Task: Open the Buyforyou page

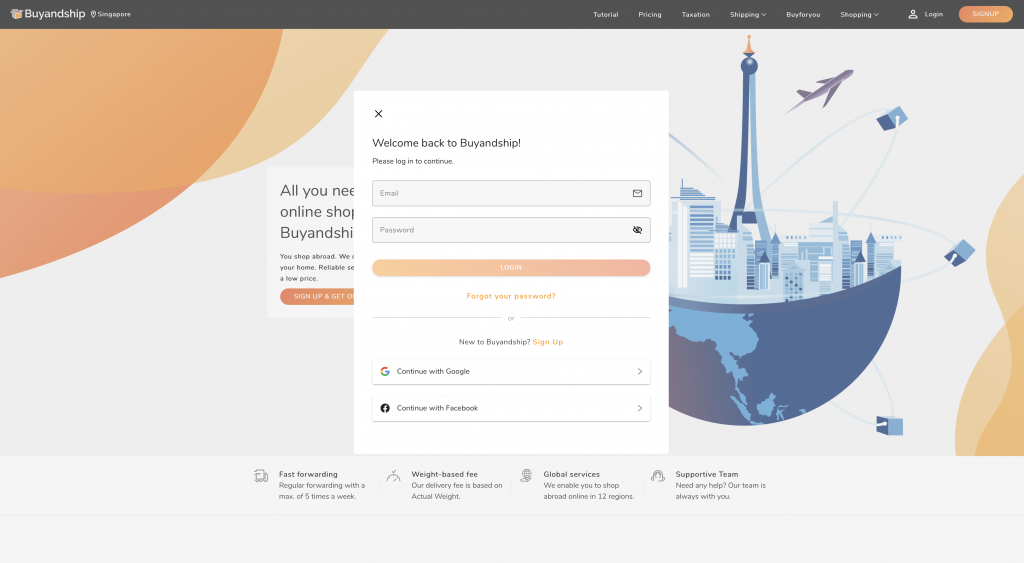Action: 803,14
